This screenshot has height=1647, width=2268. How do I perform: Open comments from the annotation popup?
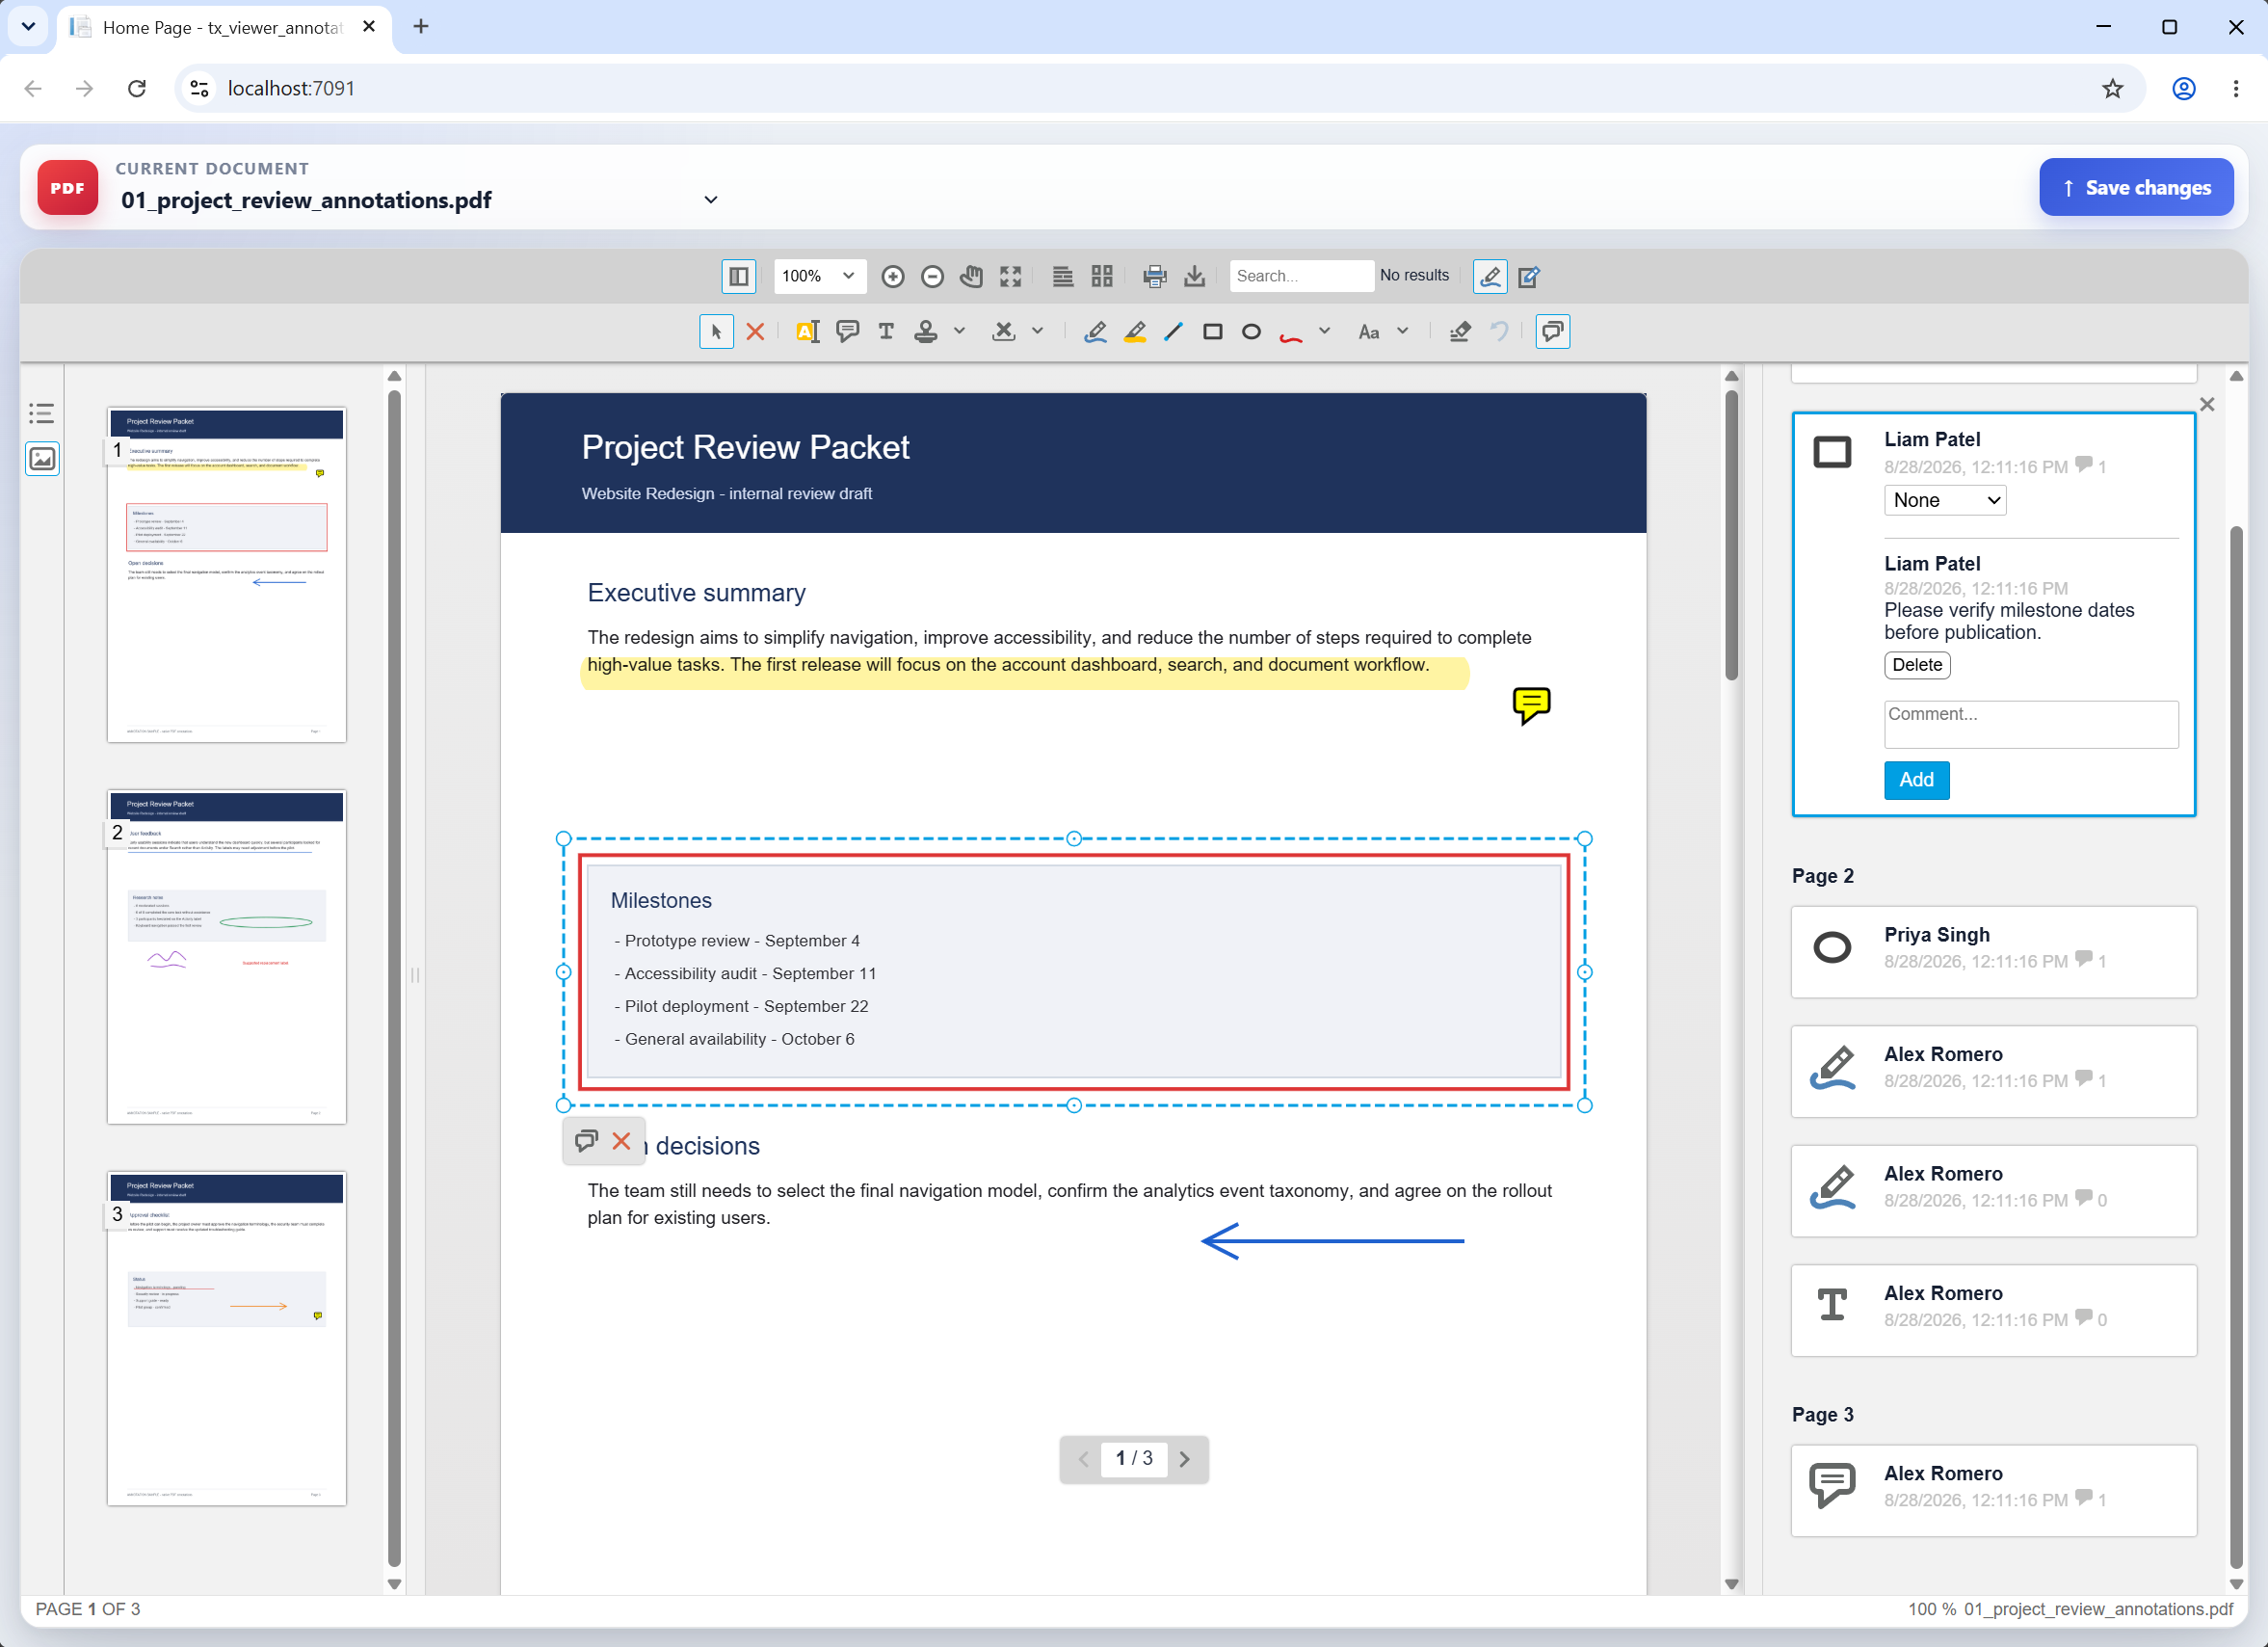(586, 1141)
